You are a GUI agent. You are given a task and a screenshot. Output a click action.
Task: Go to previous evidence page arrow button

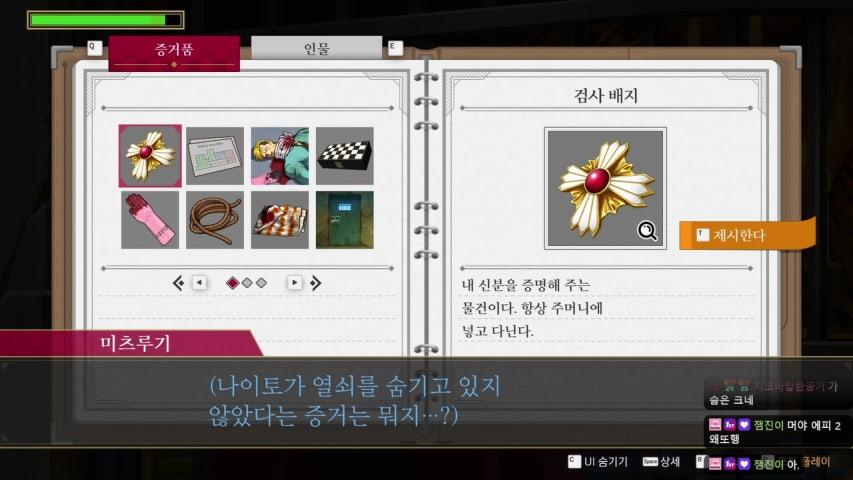coord(200,282)
